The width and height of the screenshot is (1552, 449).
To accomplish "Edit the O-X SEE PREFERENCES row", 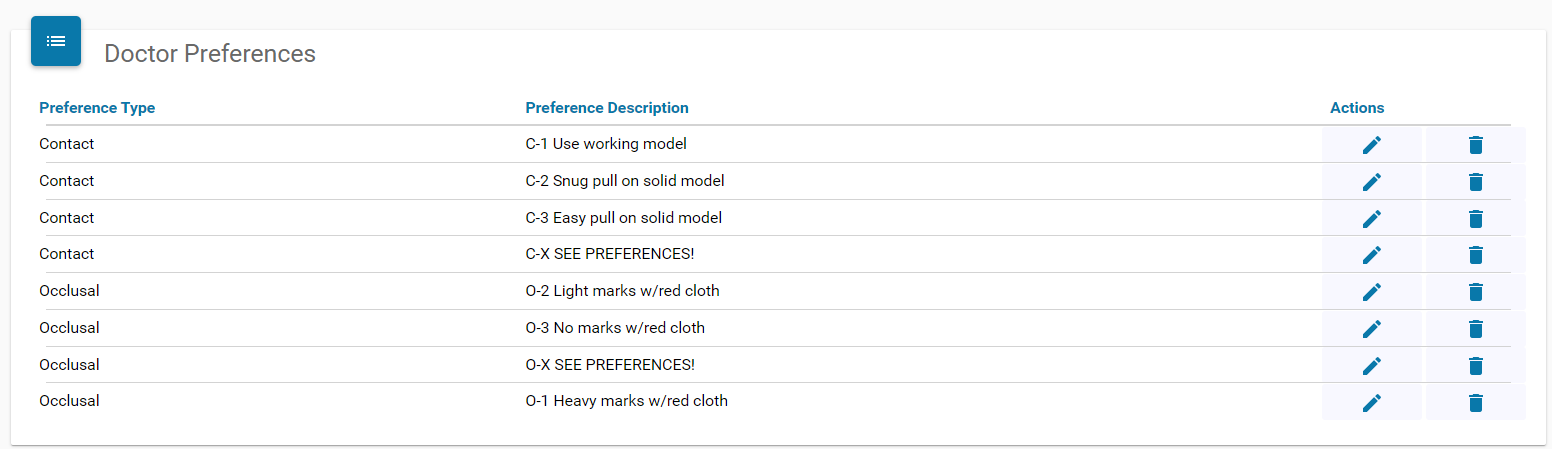I will pos(1372,366).
